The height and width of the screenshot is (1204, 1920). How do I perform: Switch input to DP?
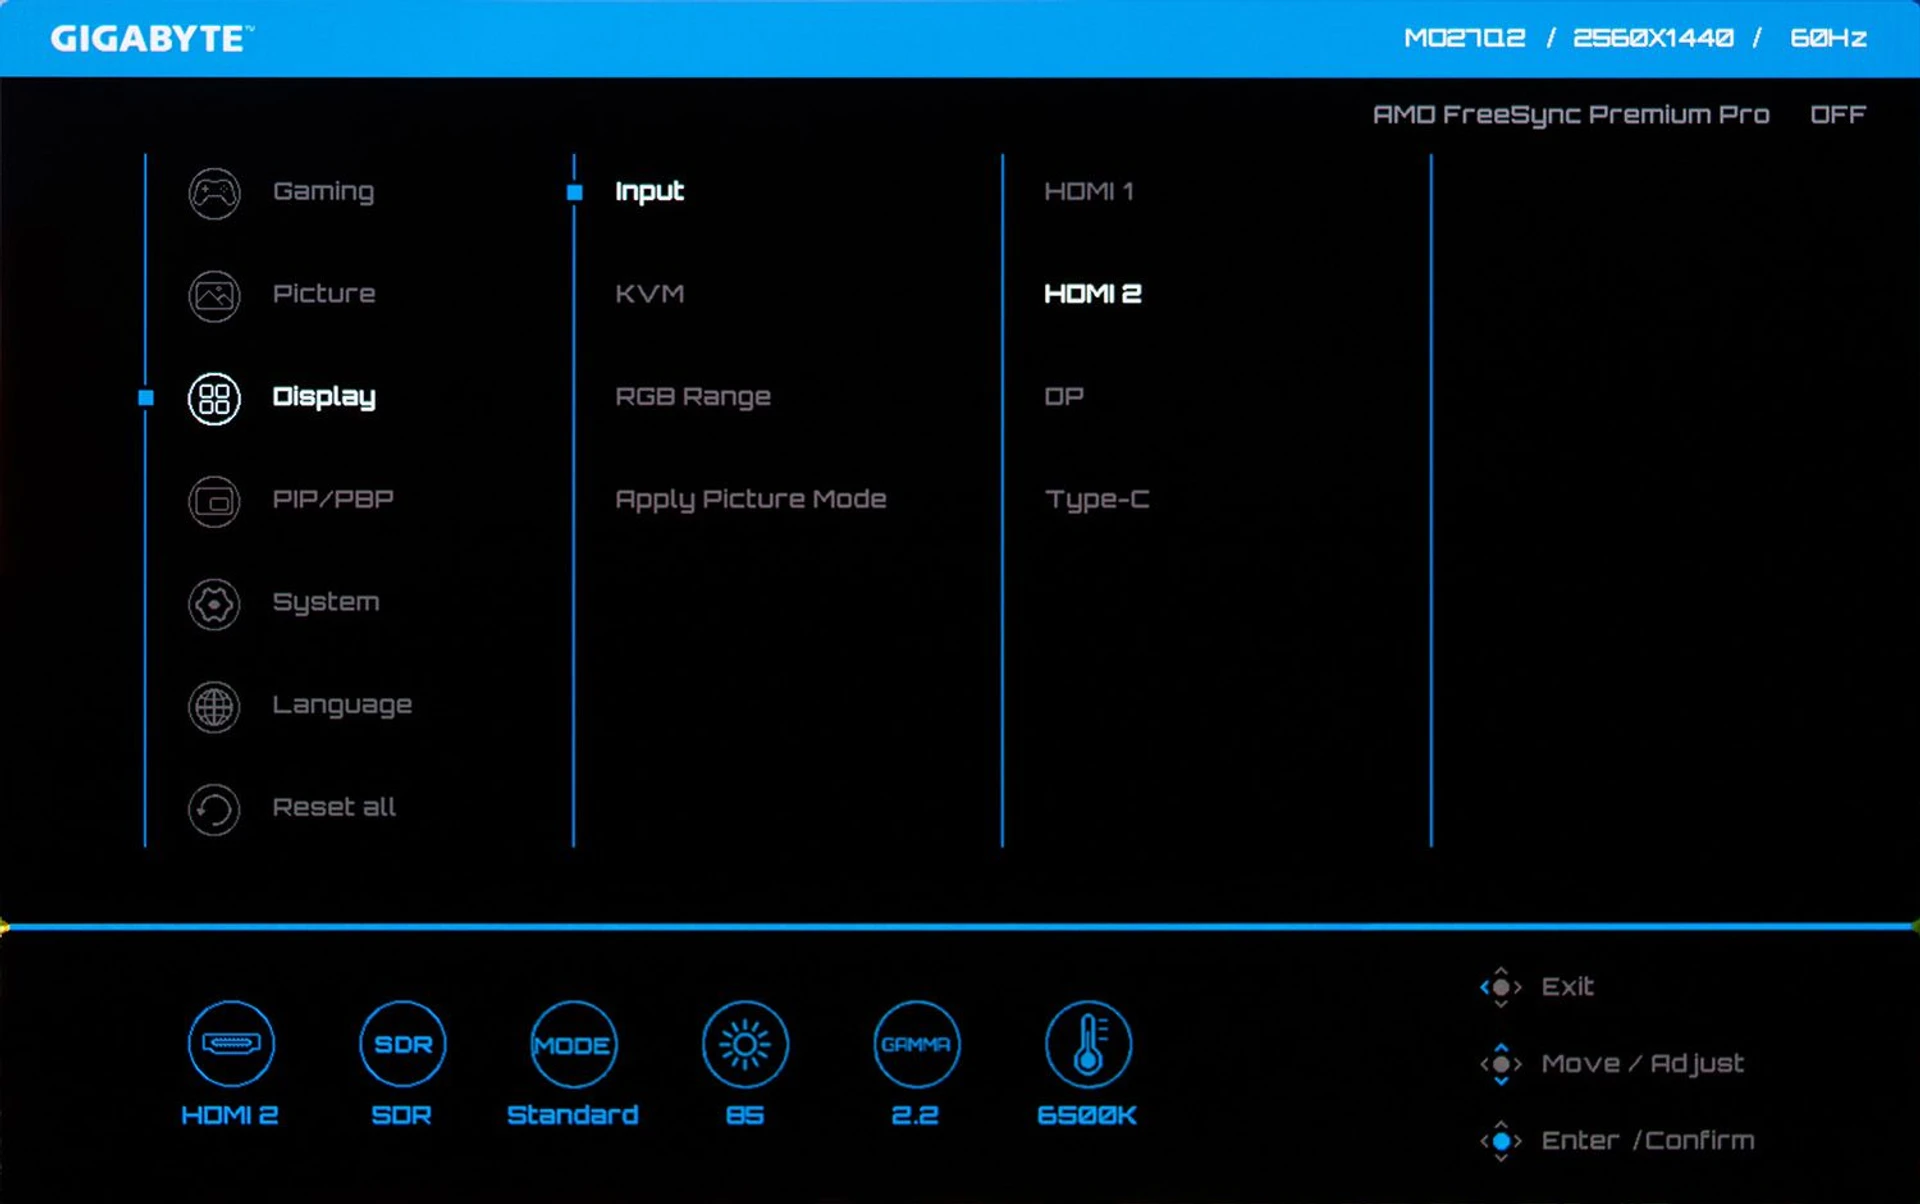[1064, 396]
